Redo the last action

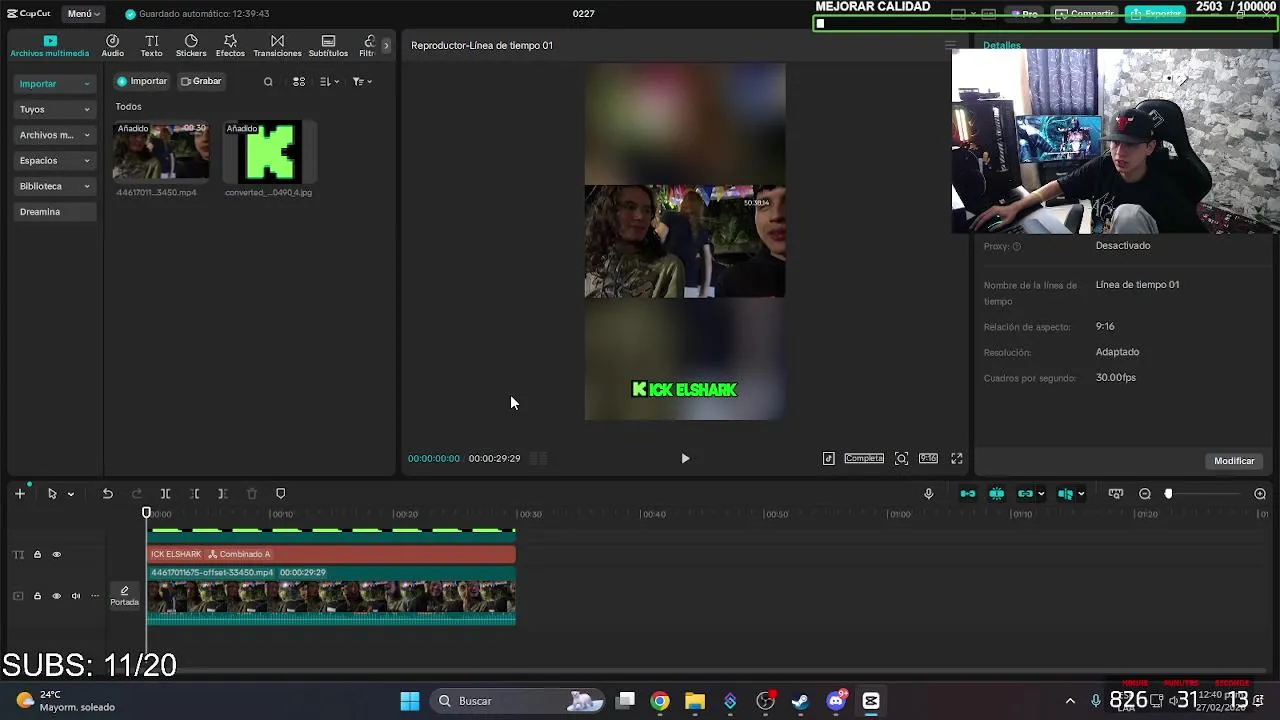(137, 494)
